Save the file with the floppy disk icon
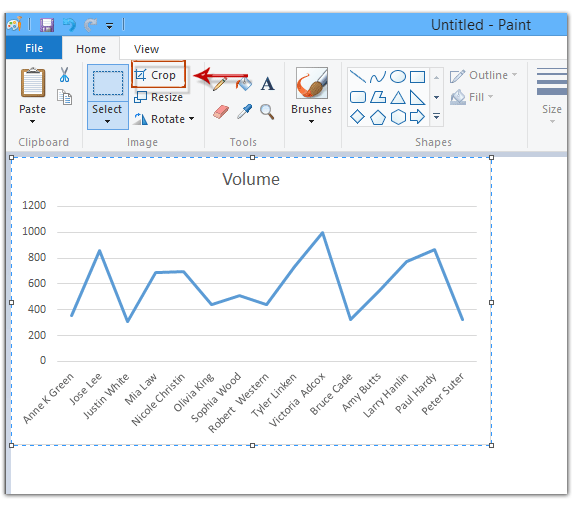573x507 pixels. pos(47,25)
